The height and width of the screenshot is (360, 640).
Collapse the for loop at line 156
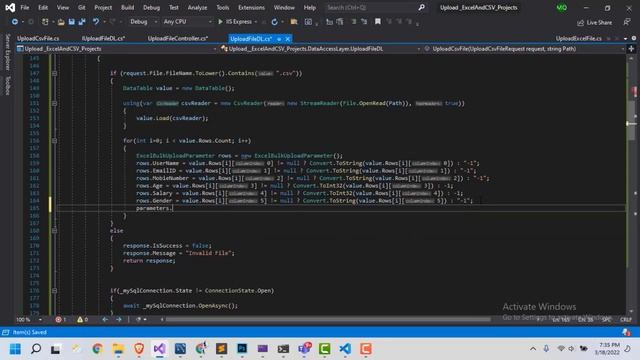click(x=54, y=141)
